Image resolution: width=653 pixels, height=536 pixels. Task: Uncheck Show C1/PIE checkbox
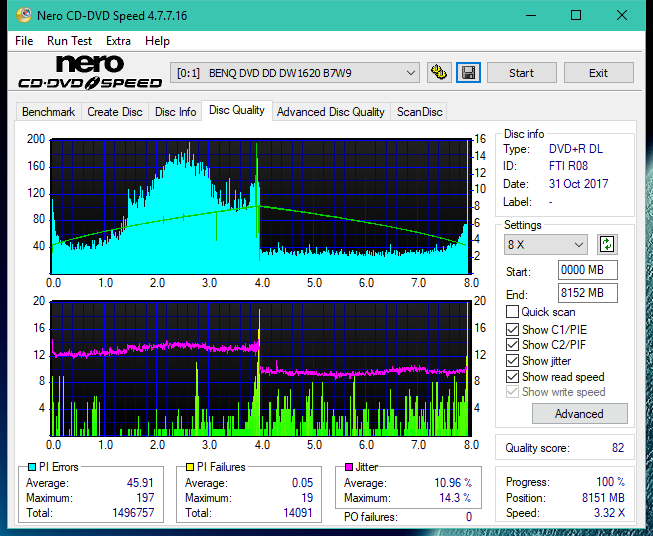click(512, 329)
